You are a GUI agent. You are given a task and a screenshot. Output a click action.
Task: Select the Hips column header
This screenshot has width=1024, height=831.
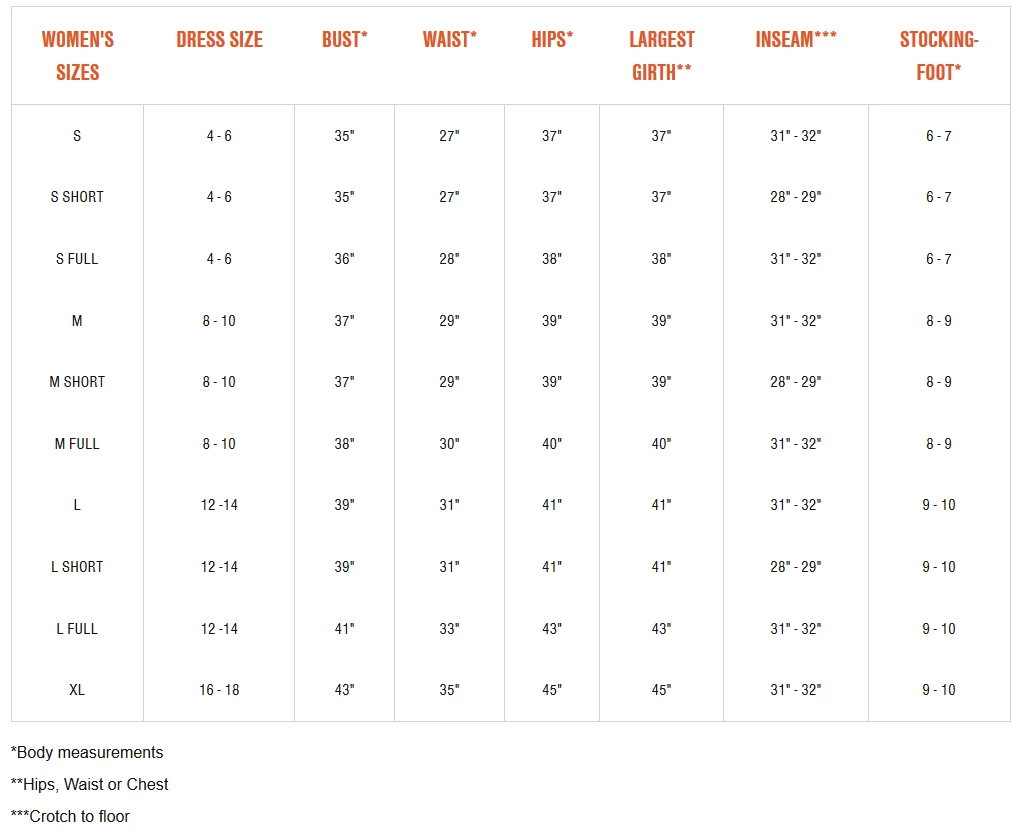coord(552,40)
